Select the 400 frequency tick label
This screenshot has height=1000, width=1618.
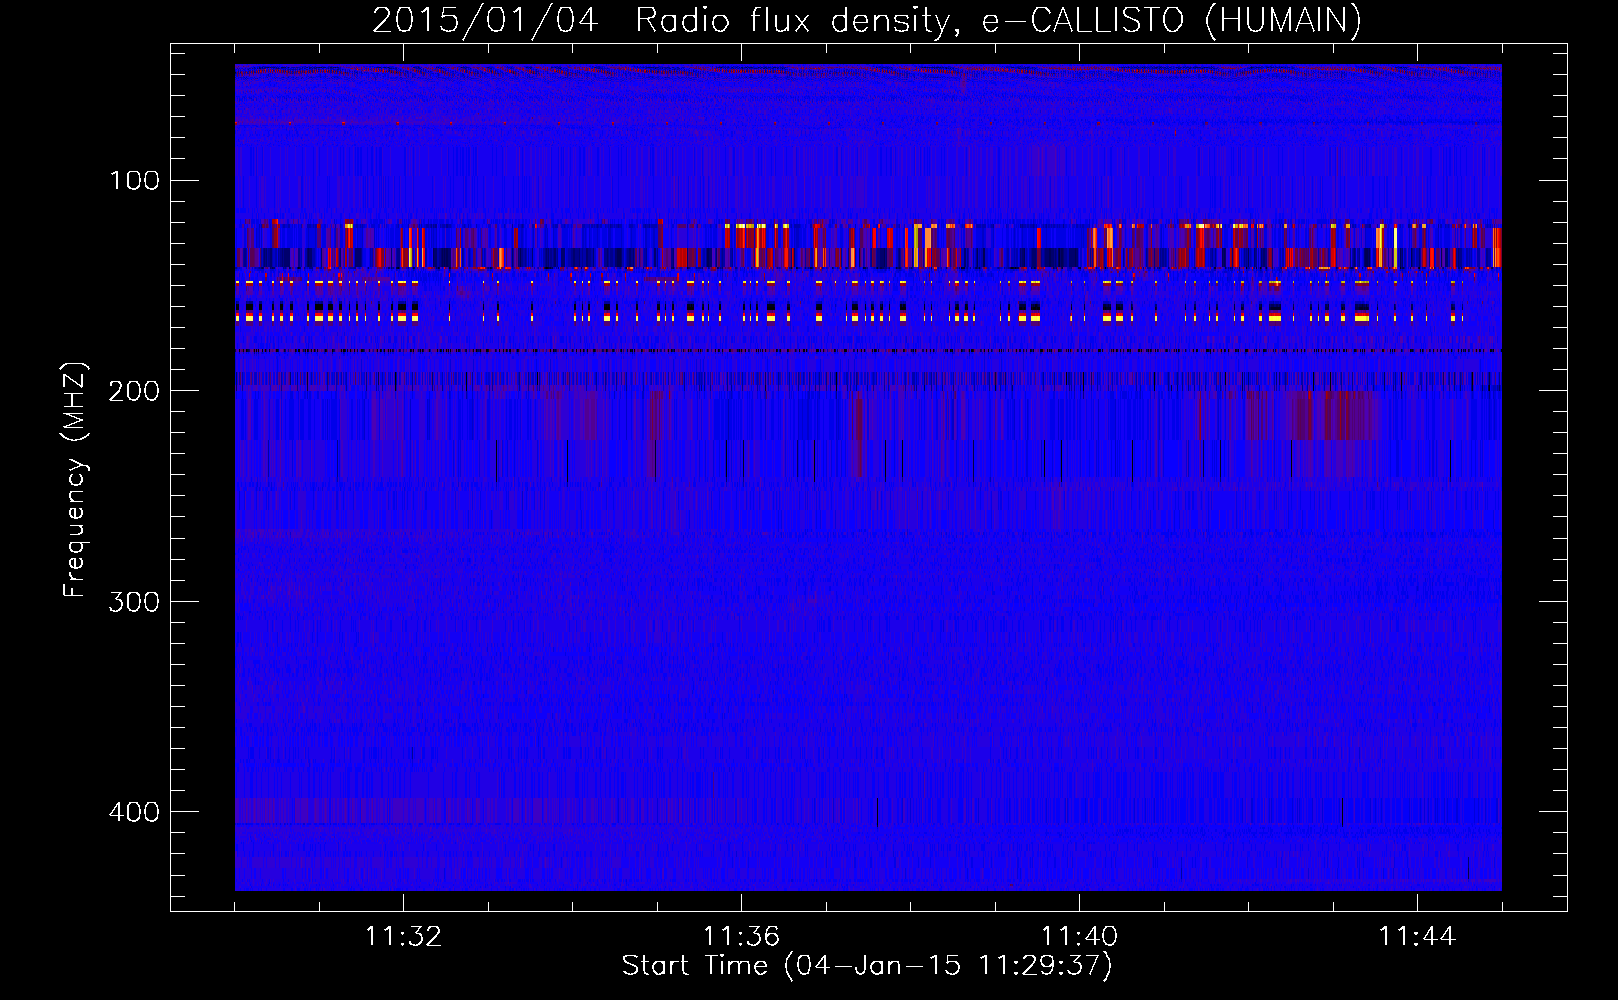point(135,811)
